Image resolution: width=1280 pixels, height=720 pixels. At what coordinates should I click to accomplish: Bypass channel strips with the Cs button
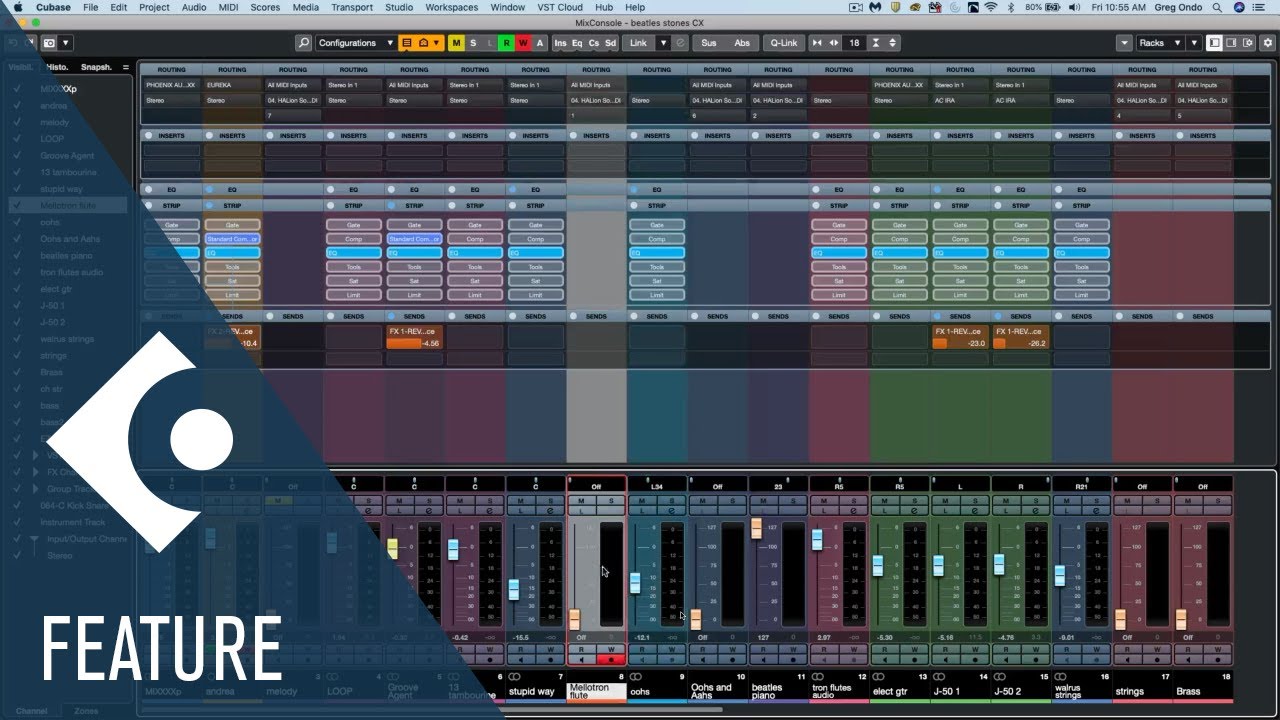[594, 43]
